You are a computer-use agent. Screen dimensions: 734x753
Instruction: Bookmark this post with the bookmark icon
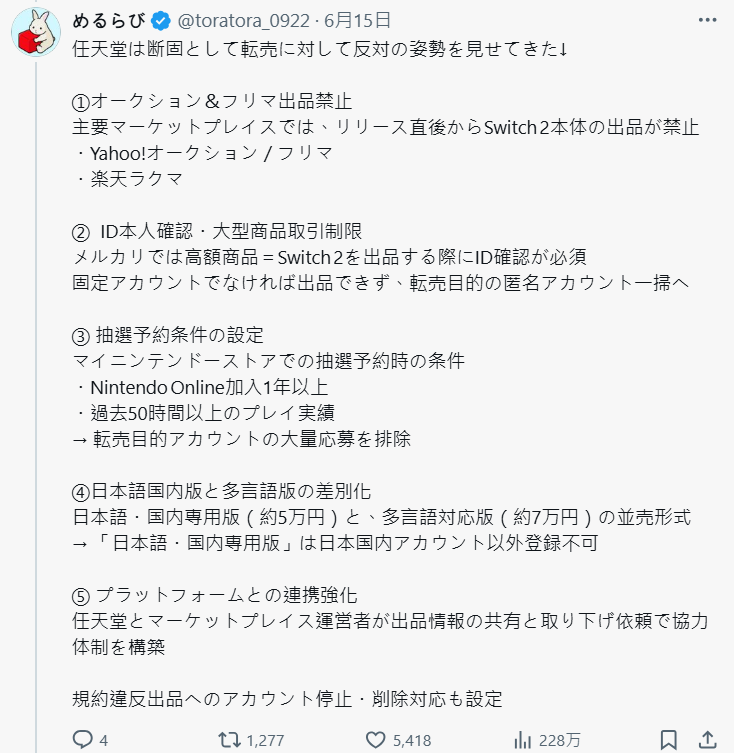pos(669,740)
